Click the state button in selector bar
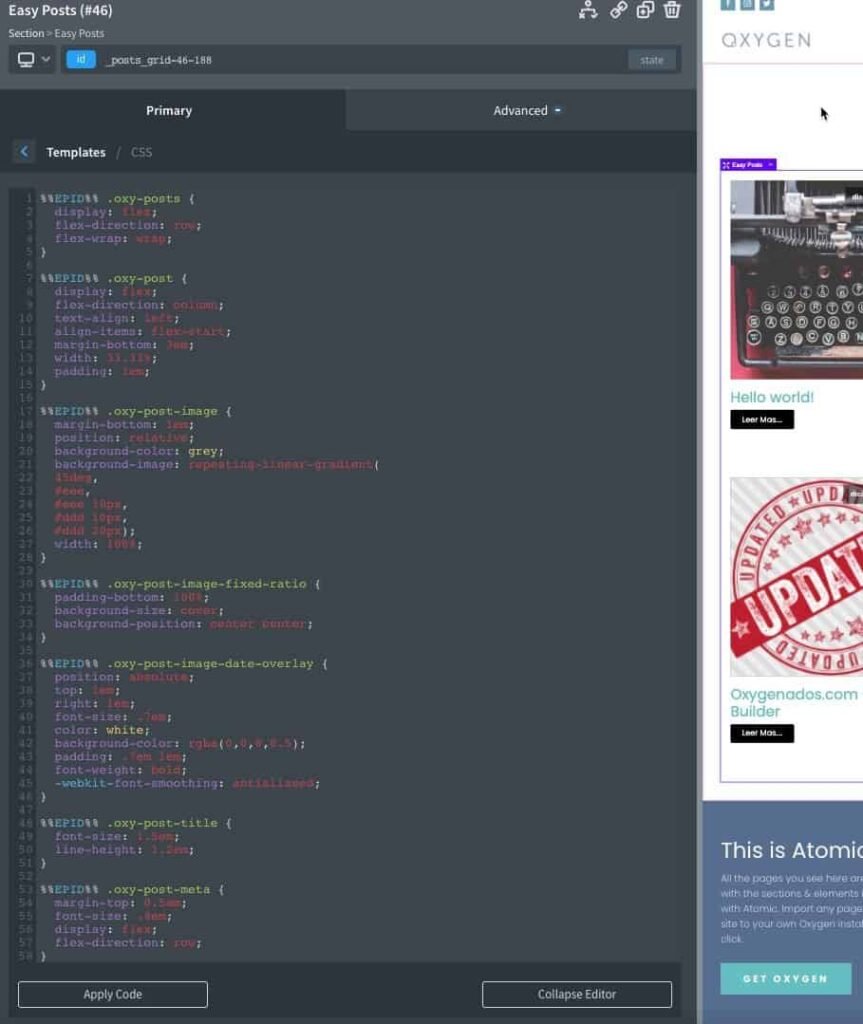Viewport: 863px width, 1024px height. point(651,60)
